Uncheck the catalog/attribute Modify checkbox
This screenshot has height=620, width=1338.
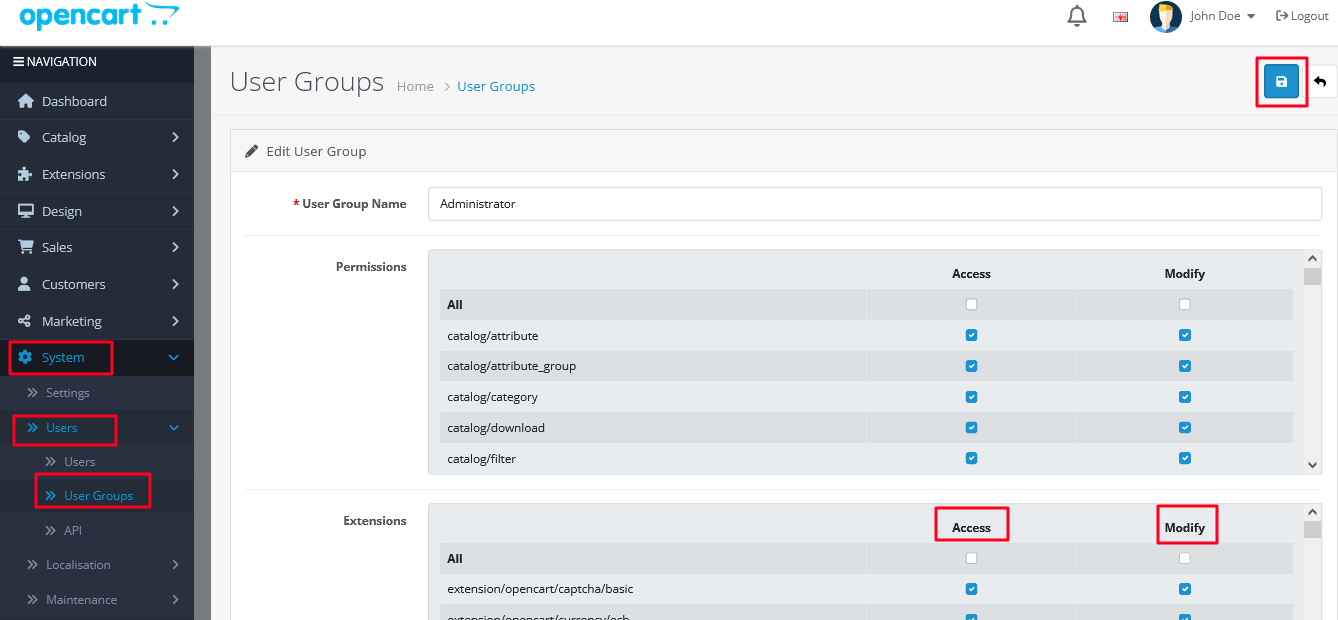point(1185,335)
